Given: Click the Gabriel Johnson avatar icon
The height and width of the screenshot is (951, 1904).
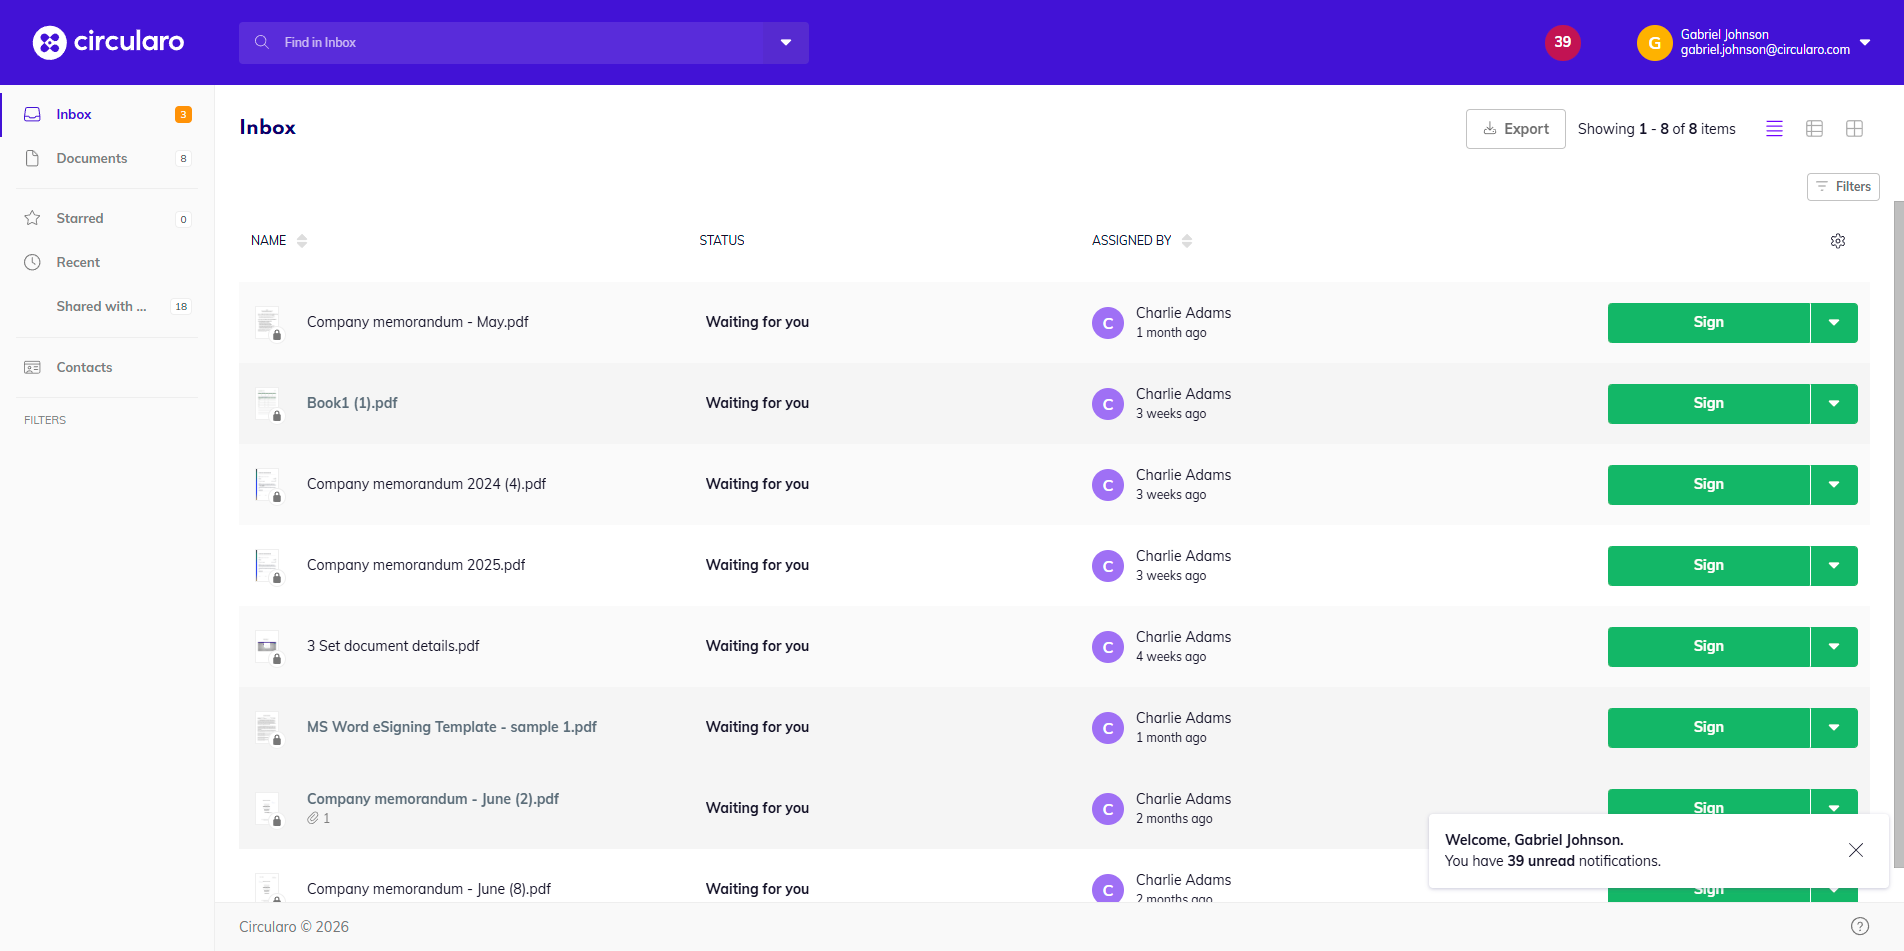Looking at the screenshot, I should click(x=1654, y=43).
